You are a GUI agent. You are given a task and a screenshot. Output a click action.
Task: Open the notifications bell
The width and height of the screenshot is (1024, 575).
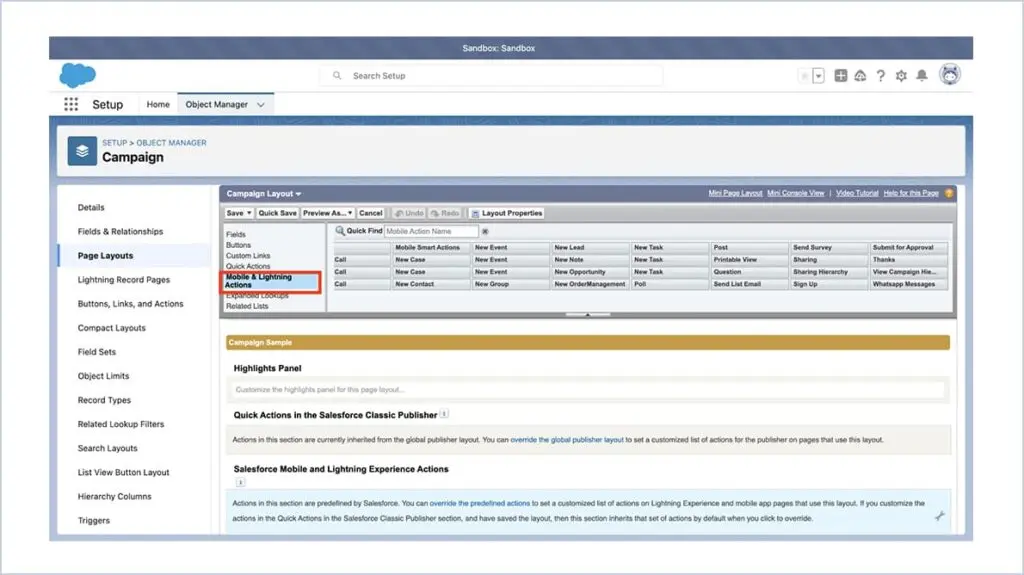tap(921, 76)
